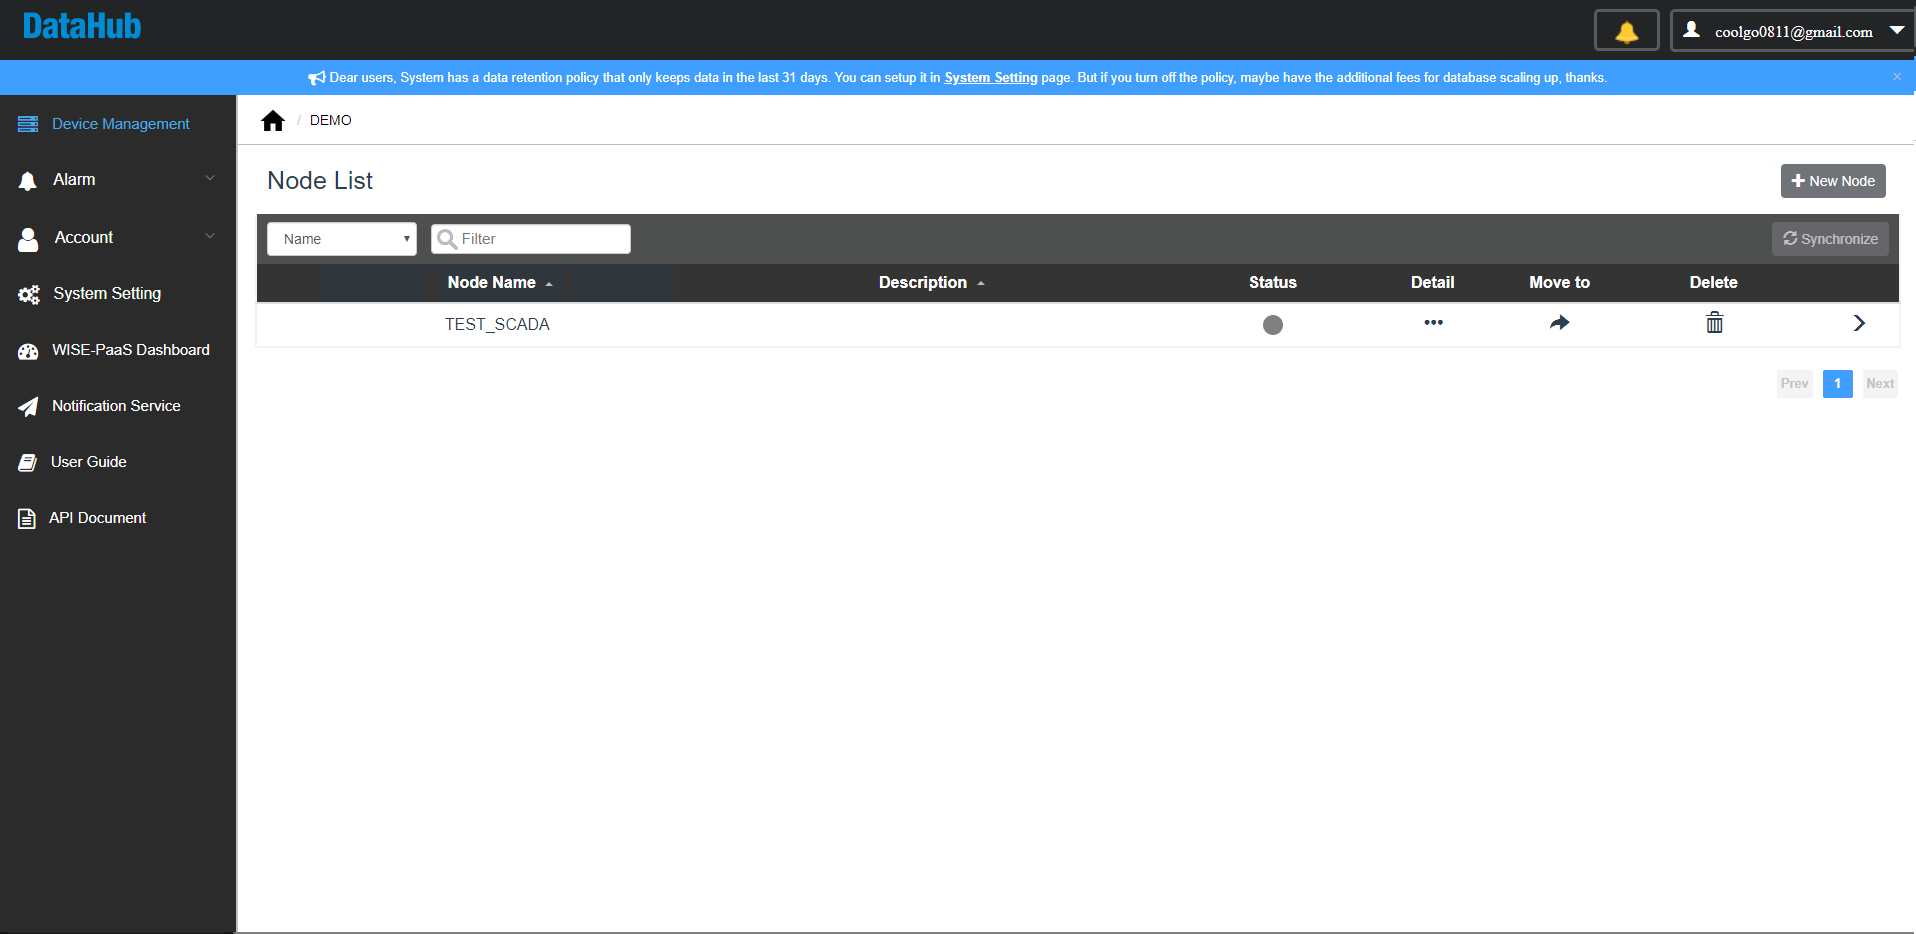Click the Prev pagination button
Viewport: 1916px width, 934px height.
coord(1794,384)
